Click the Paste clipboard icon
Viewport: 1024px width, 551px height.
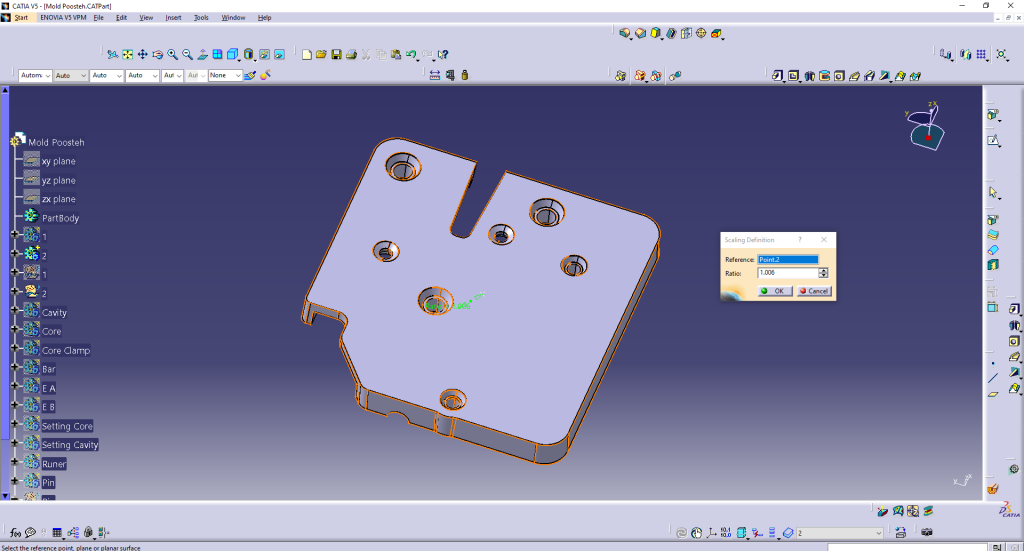pos(396,55)
